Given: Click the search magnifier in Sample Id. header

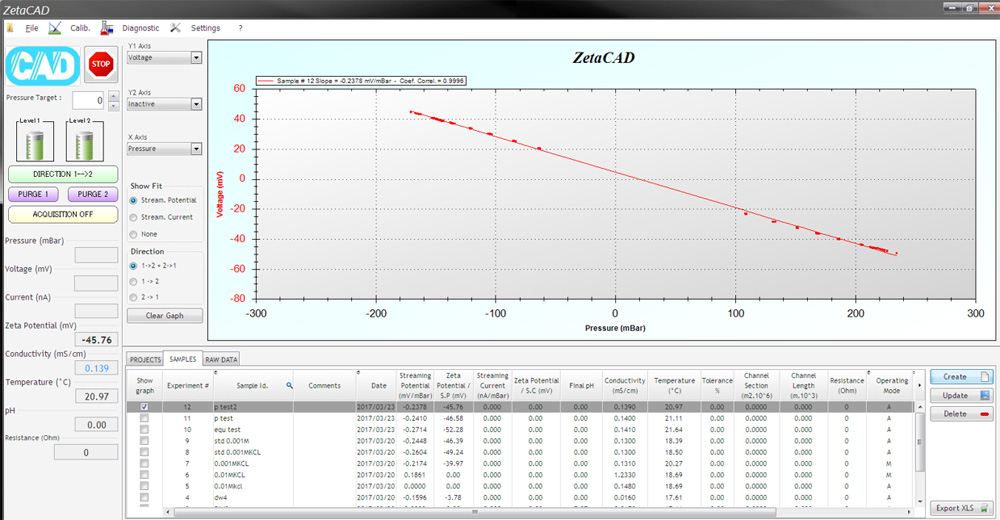Looking at the screenshot, I should (290, 385).
